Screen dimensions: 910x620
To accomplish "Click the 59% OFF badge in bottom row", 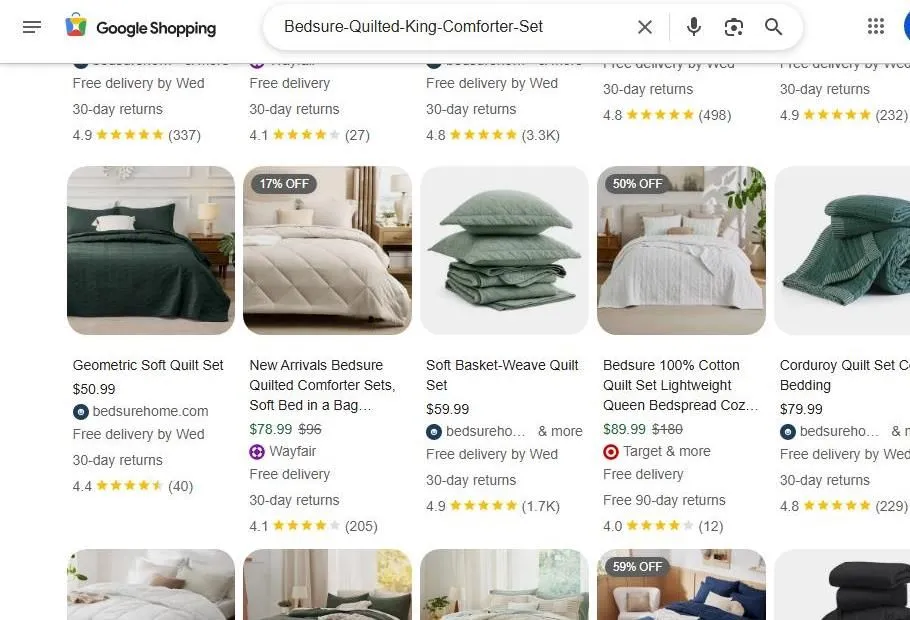I will coord(637,567).
